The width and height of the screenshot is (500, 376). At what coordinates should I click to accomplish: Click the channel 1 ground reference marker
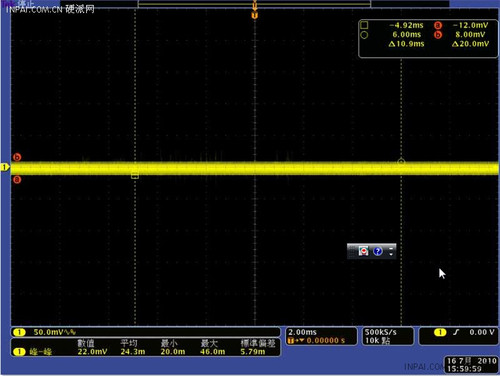click(5, 167)
